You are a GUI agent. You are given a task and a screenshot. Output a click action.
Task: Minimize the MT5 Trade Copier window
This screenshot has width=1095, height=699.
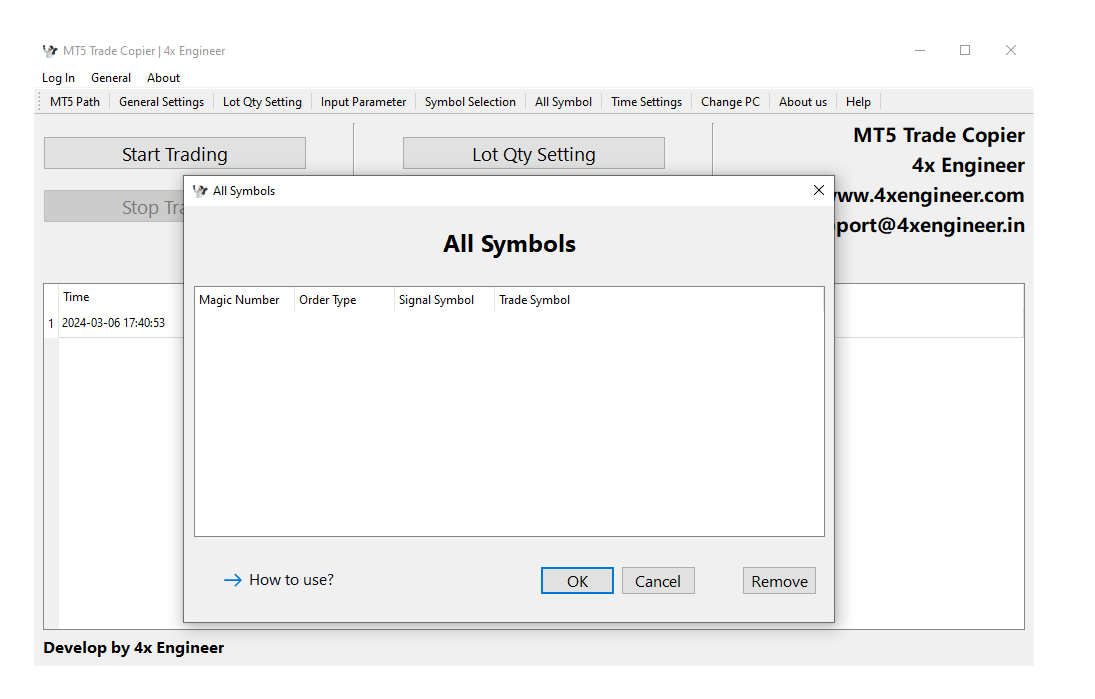click(920, 50)
